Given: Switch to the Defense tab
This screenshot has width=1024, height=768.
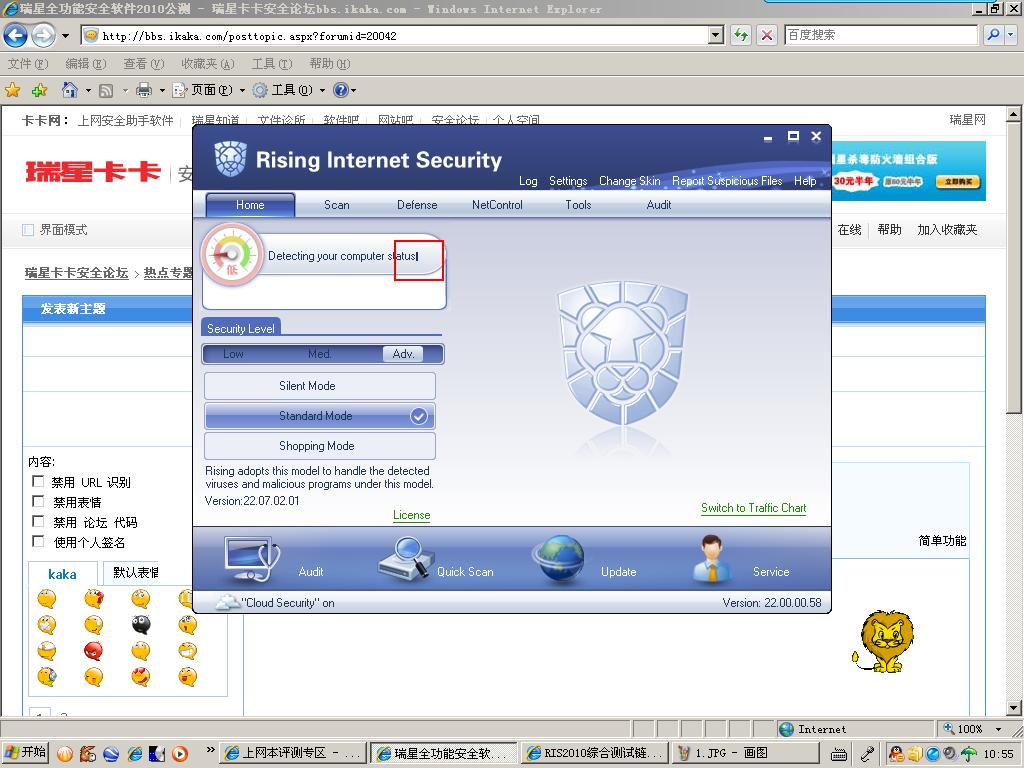Looking at the screenshot, I should tap(417, 205).
